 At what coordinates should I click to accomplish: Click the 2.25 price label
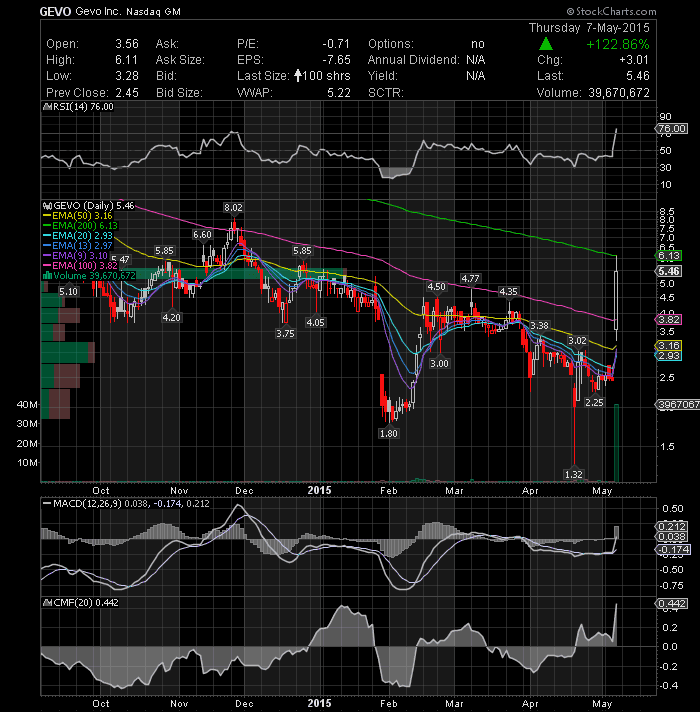[594, 402]
